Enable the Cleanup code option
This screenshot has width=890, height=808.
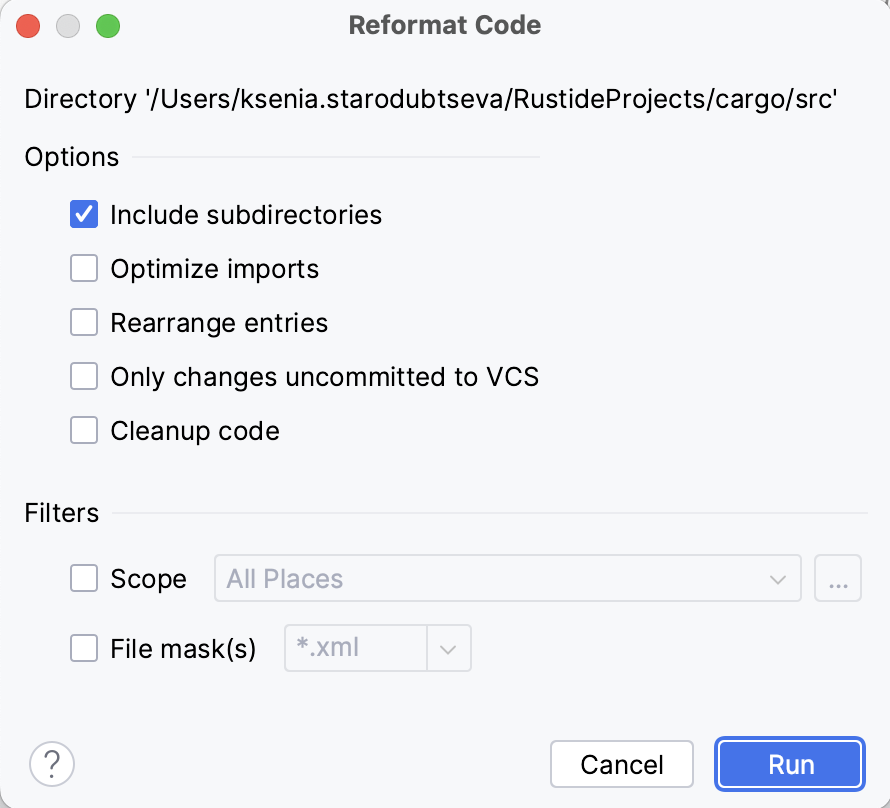tap(84, 430)
